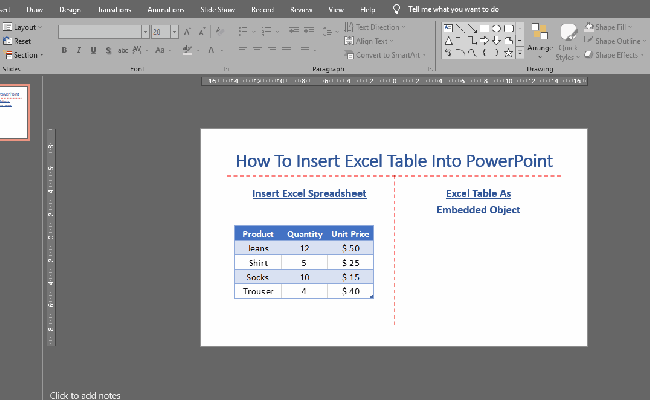Switch to Animations tab
The height and width of the screenshot is (400, 650).
click(166, 9)
